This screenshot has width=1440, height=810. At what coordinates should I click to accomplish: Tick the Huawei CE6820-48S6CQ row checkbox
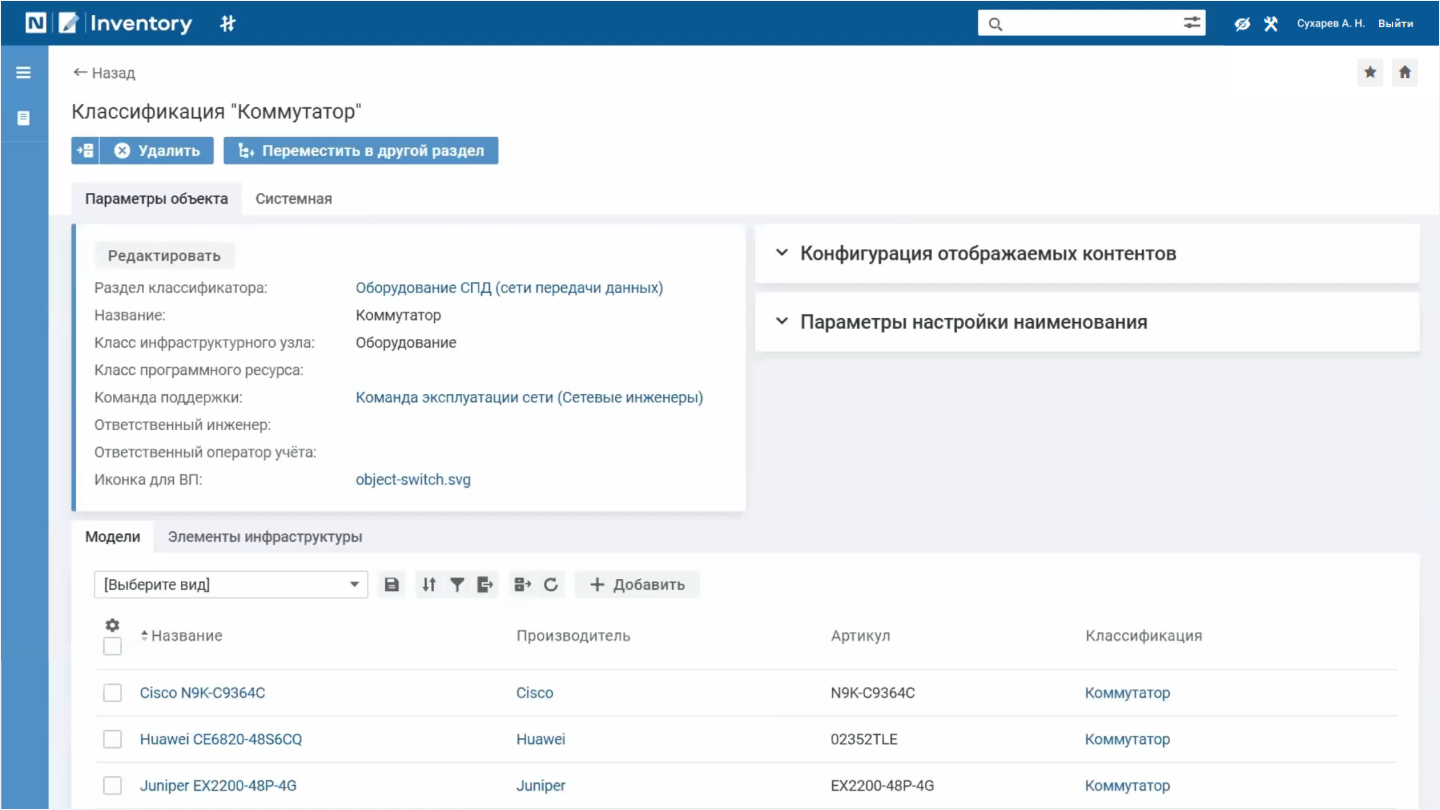(x=113, y=739)
